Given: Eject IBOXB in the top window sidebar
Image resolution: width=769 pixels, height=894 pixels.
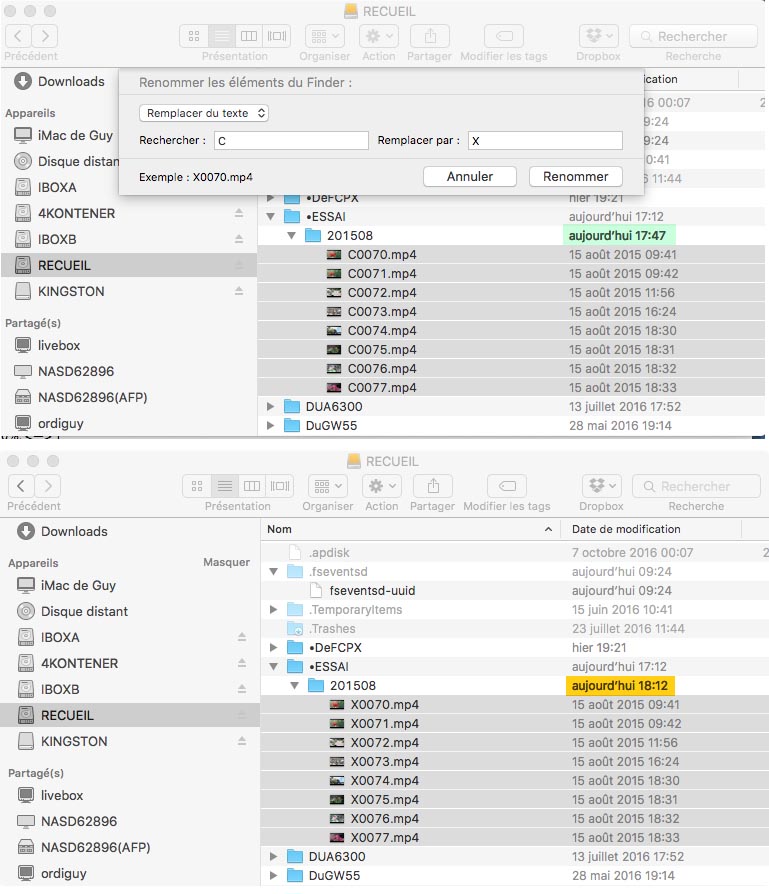Looking at the screenshot, I should tap(239, 239).
